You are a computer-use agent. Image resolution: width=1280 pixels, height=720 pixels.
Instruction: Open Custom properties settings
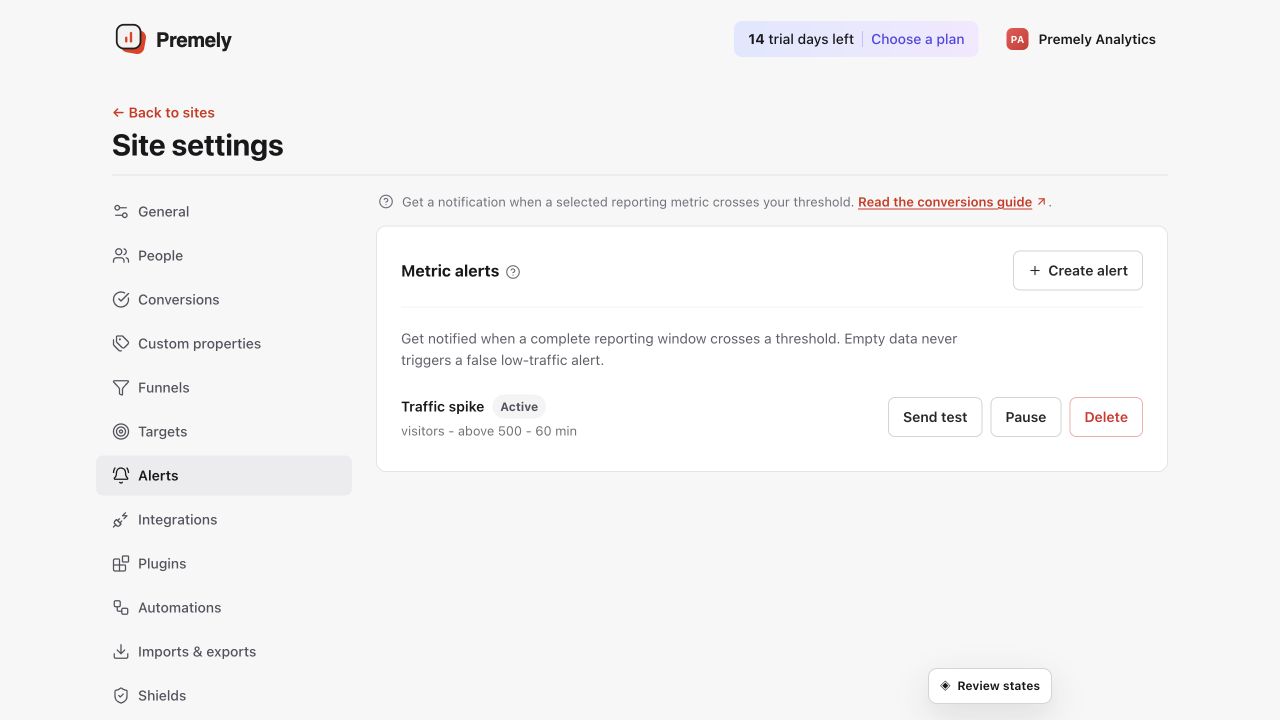point(224,344)
